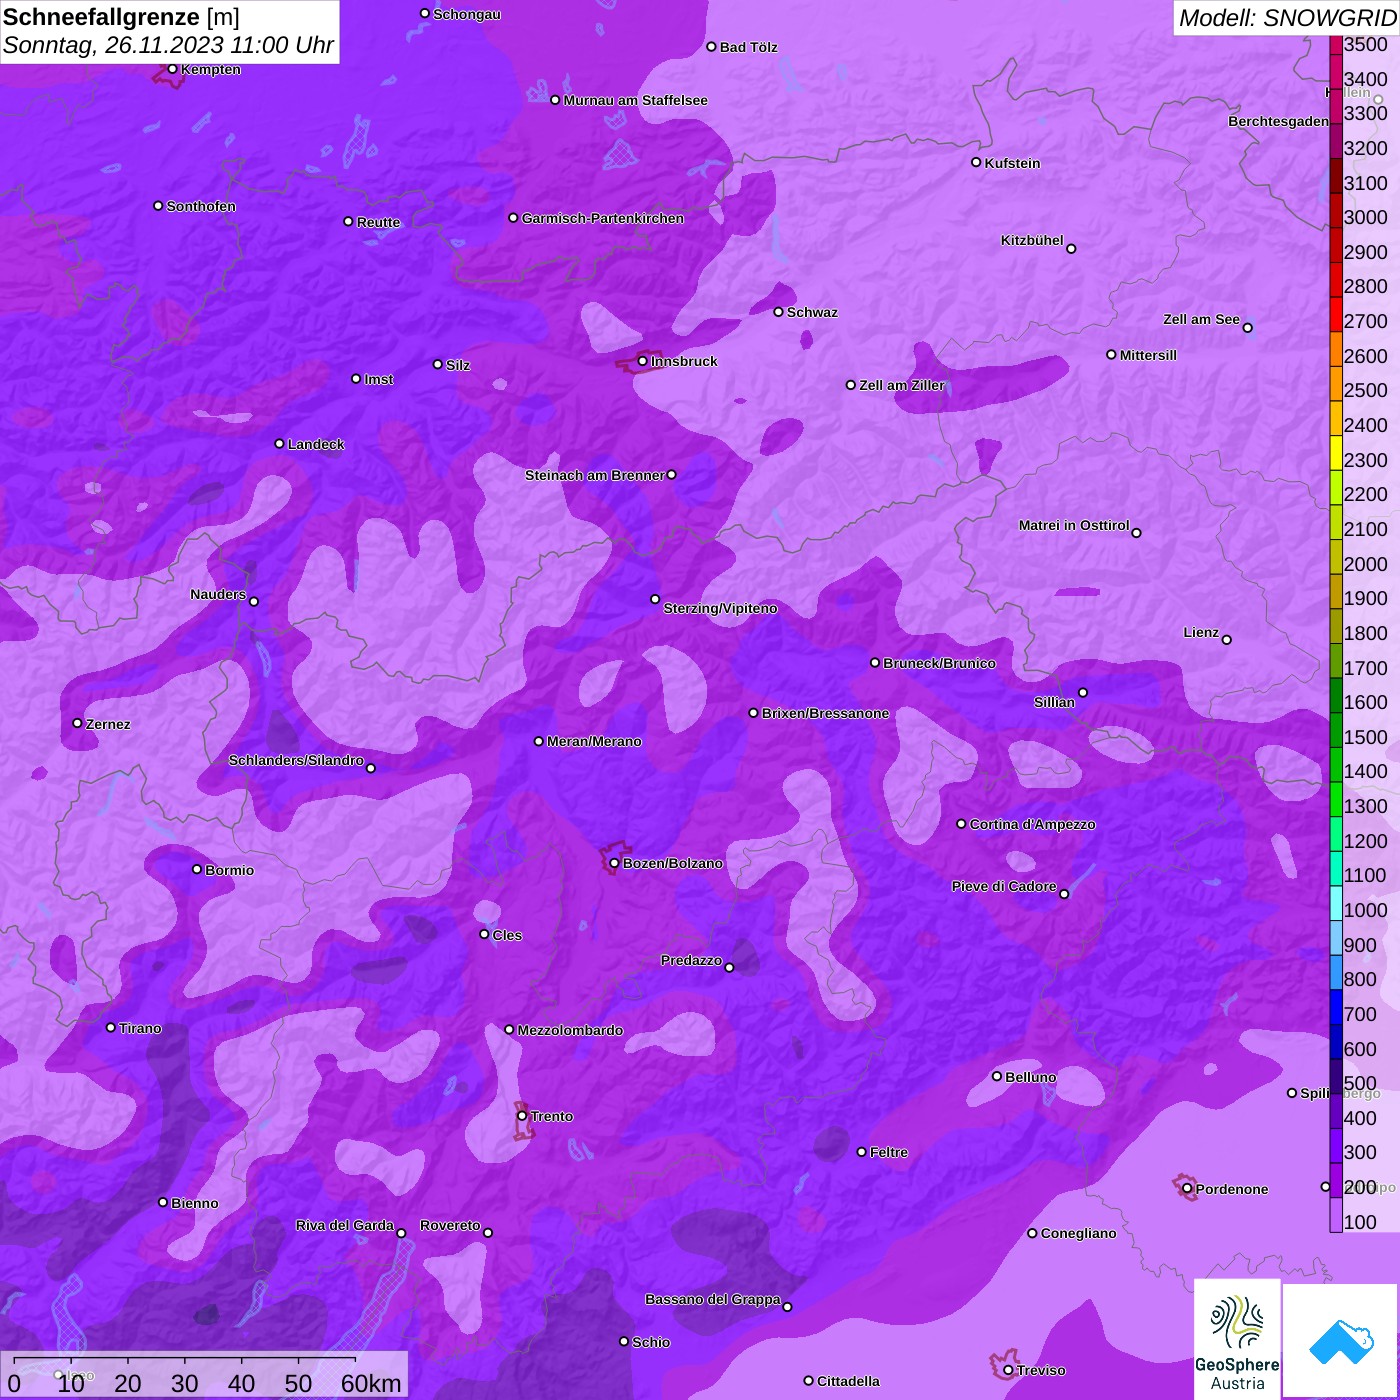Click the blue cloud house logo

click(1341, 1340)
